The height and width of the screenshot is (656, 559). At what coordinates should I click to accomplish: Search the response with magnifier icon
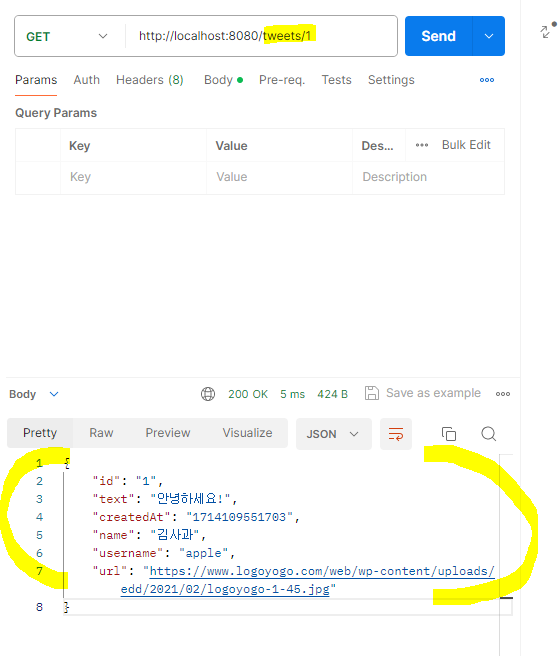488,434
